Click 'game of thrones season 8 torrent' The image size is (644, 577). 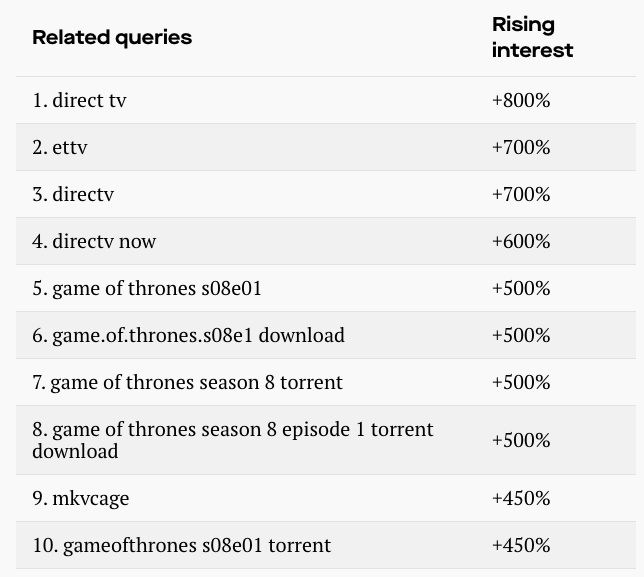coord(187,382)
